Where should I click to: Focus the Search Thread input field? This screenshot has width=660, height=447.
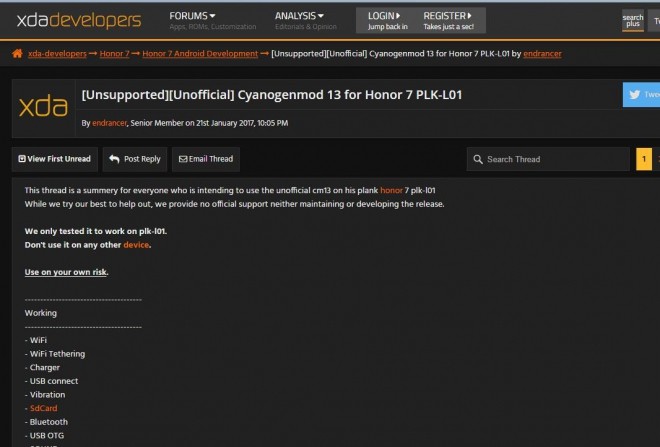548,159
